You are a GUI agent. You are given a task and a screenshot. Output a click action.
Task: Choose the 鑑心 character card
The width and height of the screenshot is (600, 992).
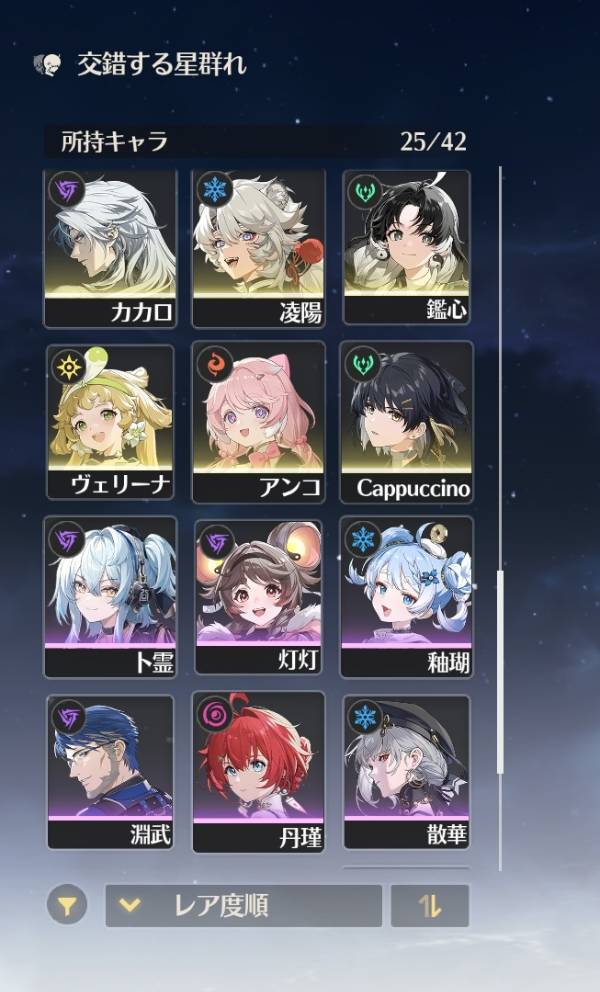point(406,247)
